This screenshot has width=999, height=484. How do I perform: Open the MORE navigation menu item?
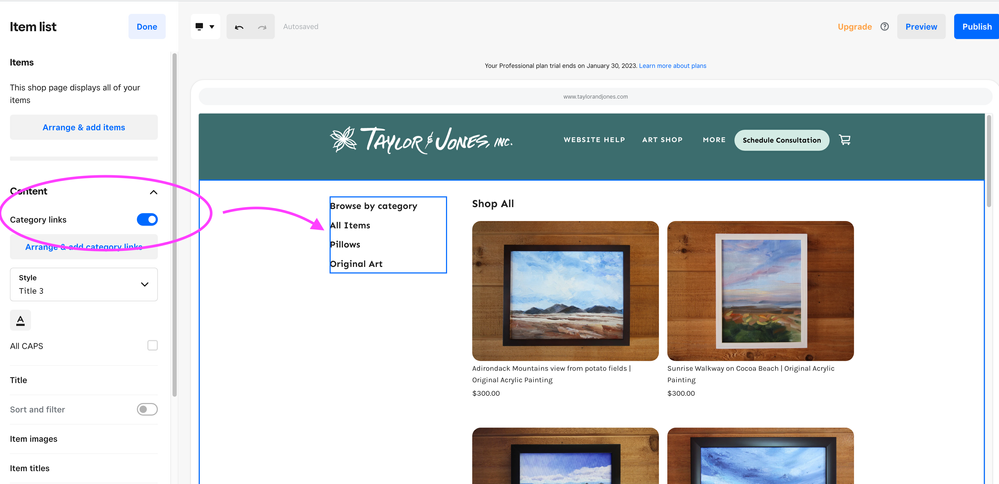[x=714, y=140]
